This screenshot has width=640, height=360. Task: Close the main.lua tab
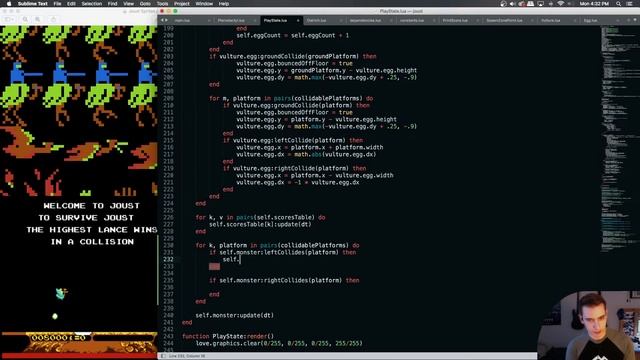coord(209,20)
